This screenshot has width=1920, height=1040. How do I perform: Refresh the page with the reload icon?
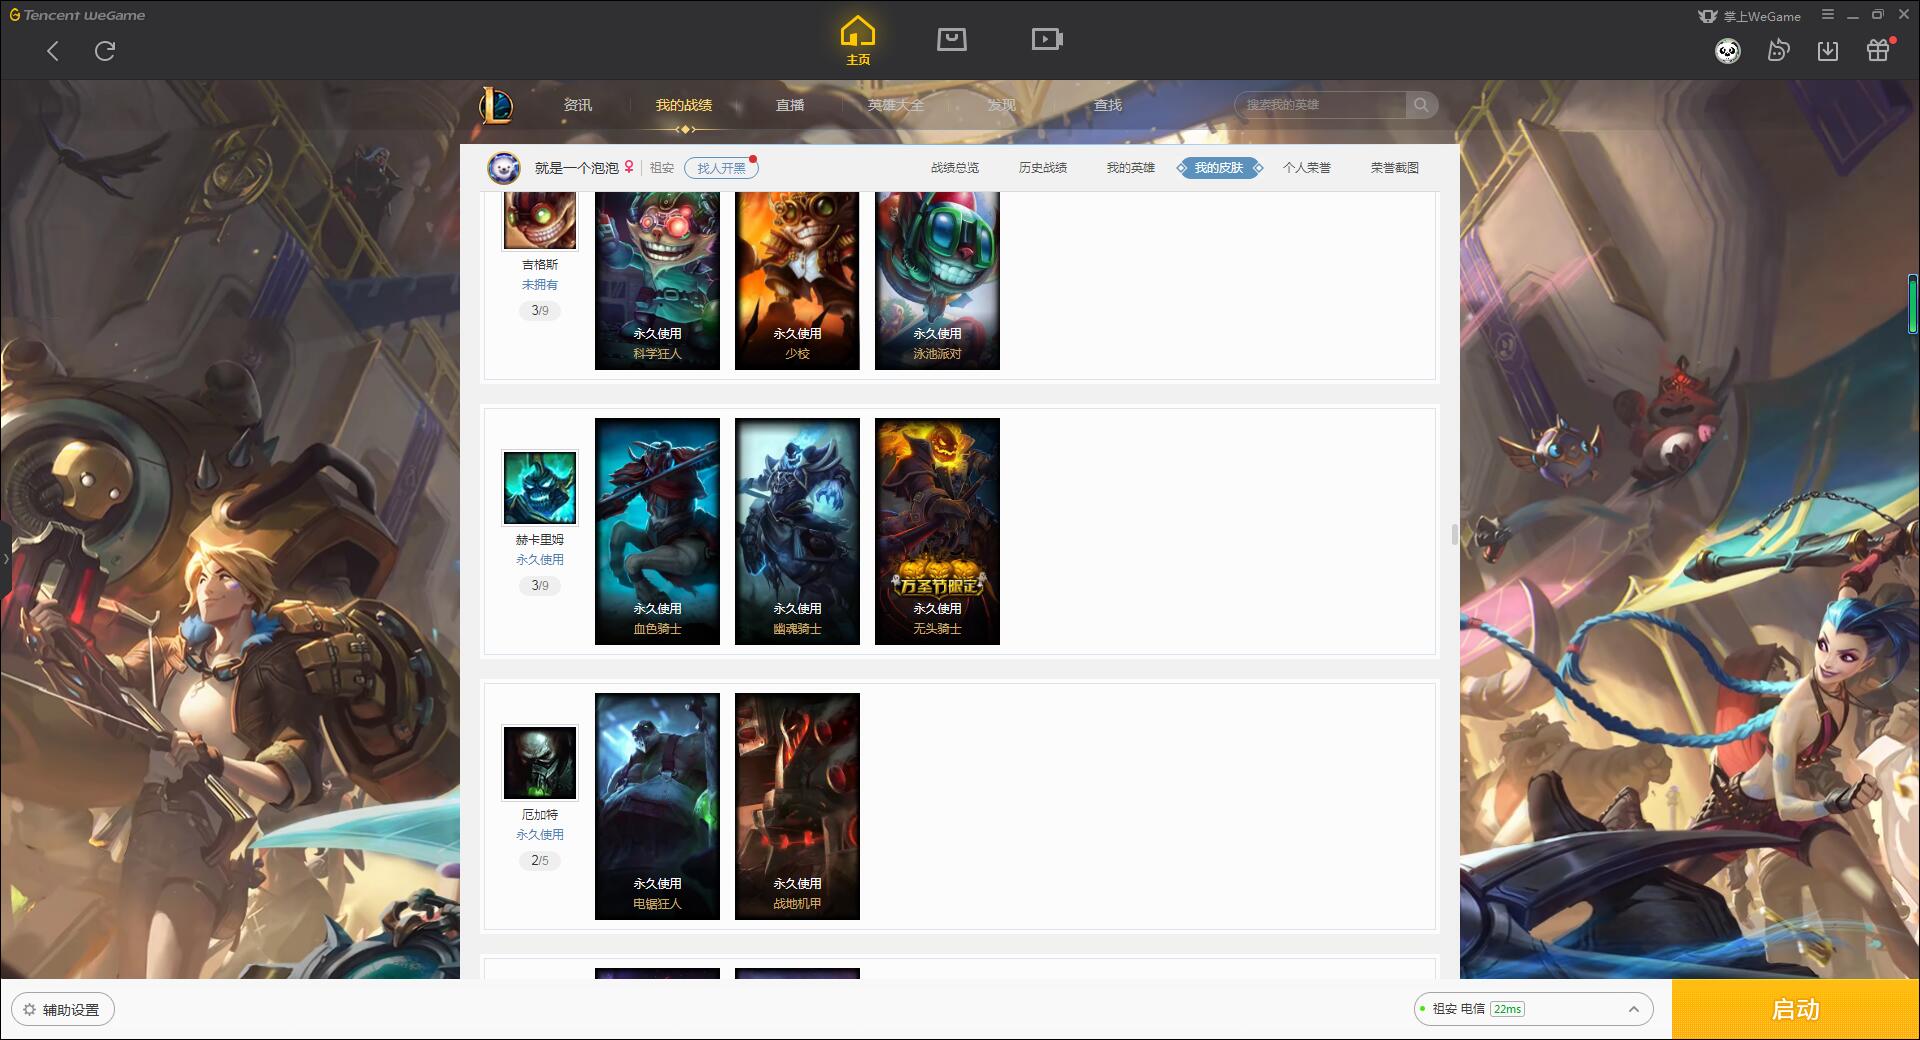click(x=105, y=51)
